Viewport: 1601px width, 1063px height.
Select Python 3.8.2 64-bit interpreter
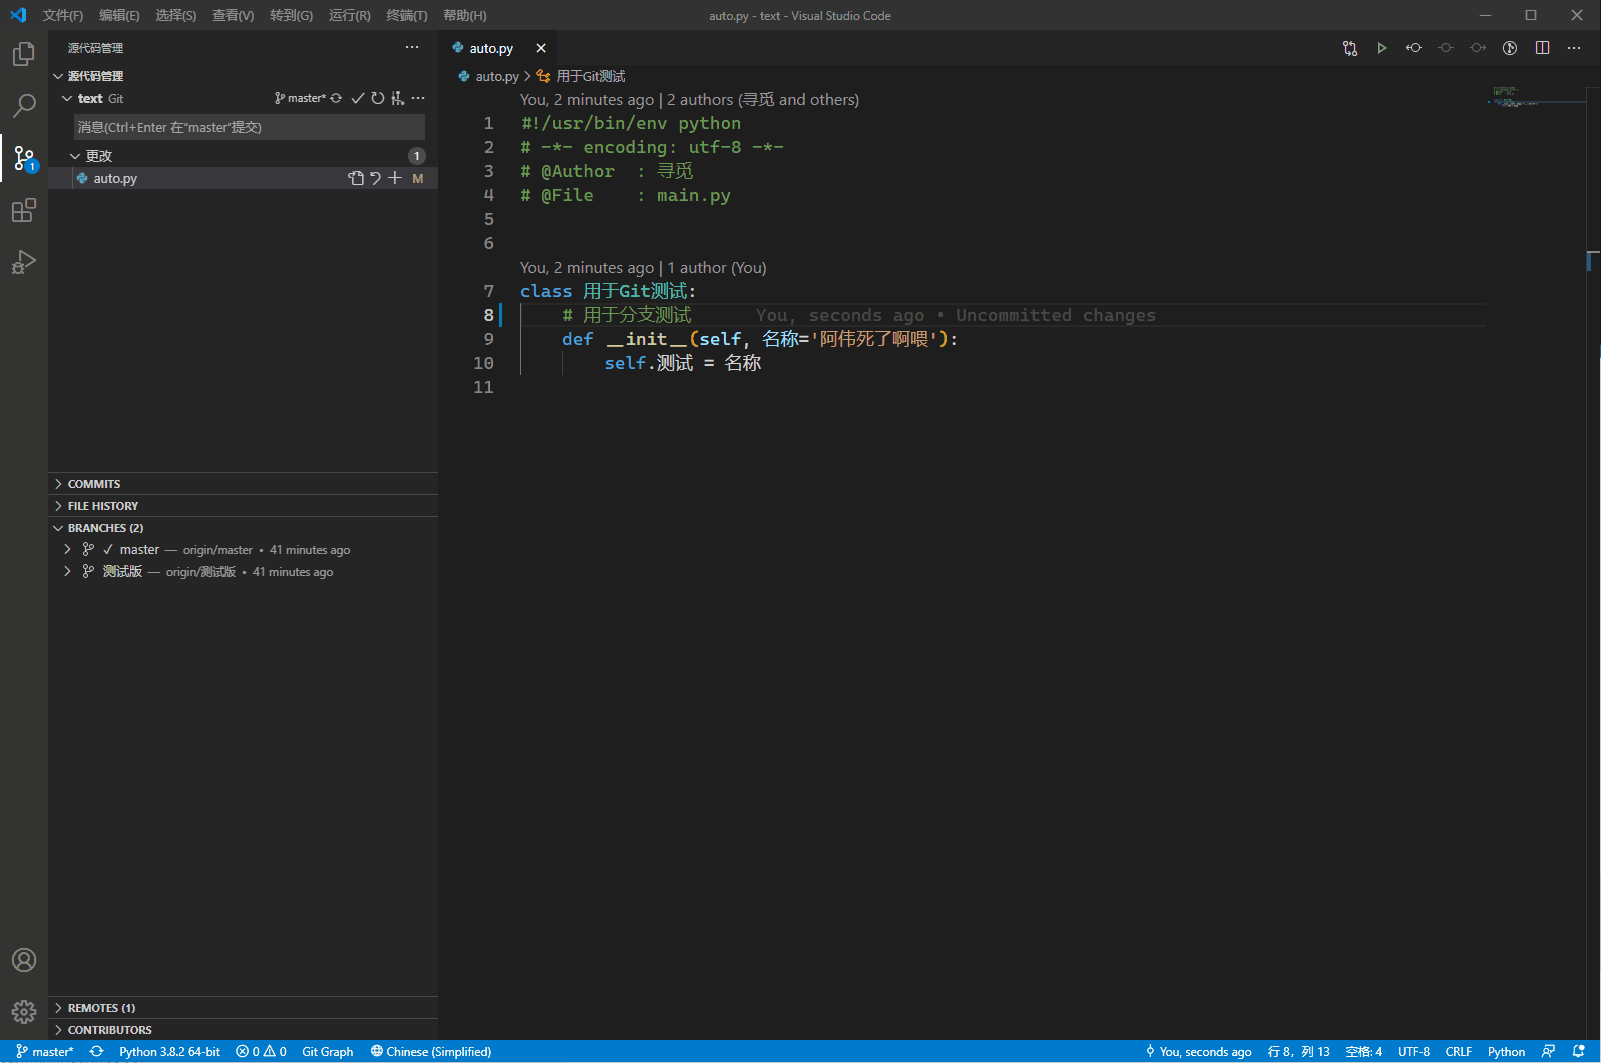(x=169, y=1052)
